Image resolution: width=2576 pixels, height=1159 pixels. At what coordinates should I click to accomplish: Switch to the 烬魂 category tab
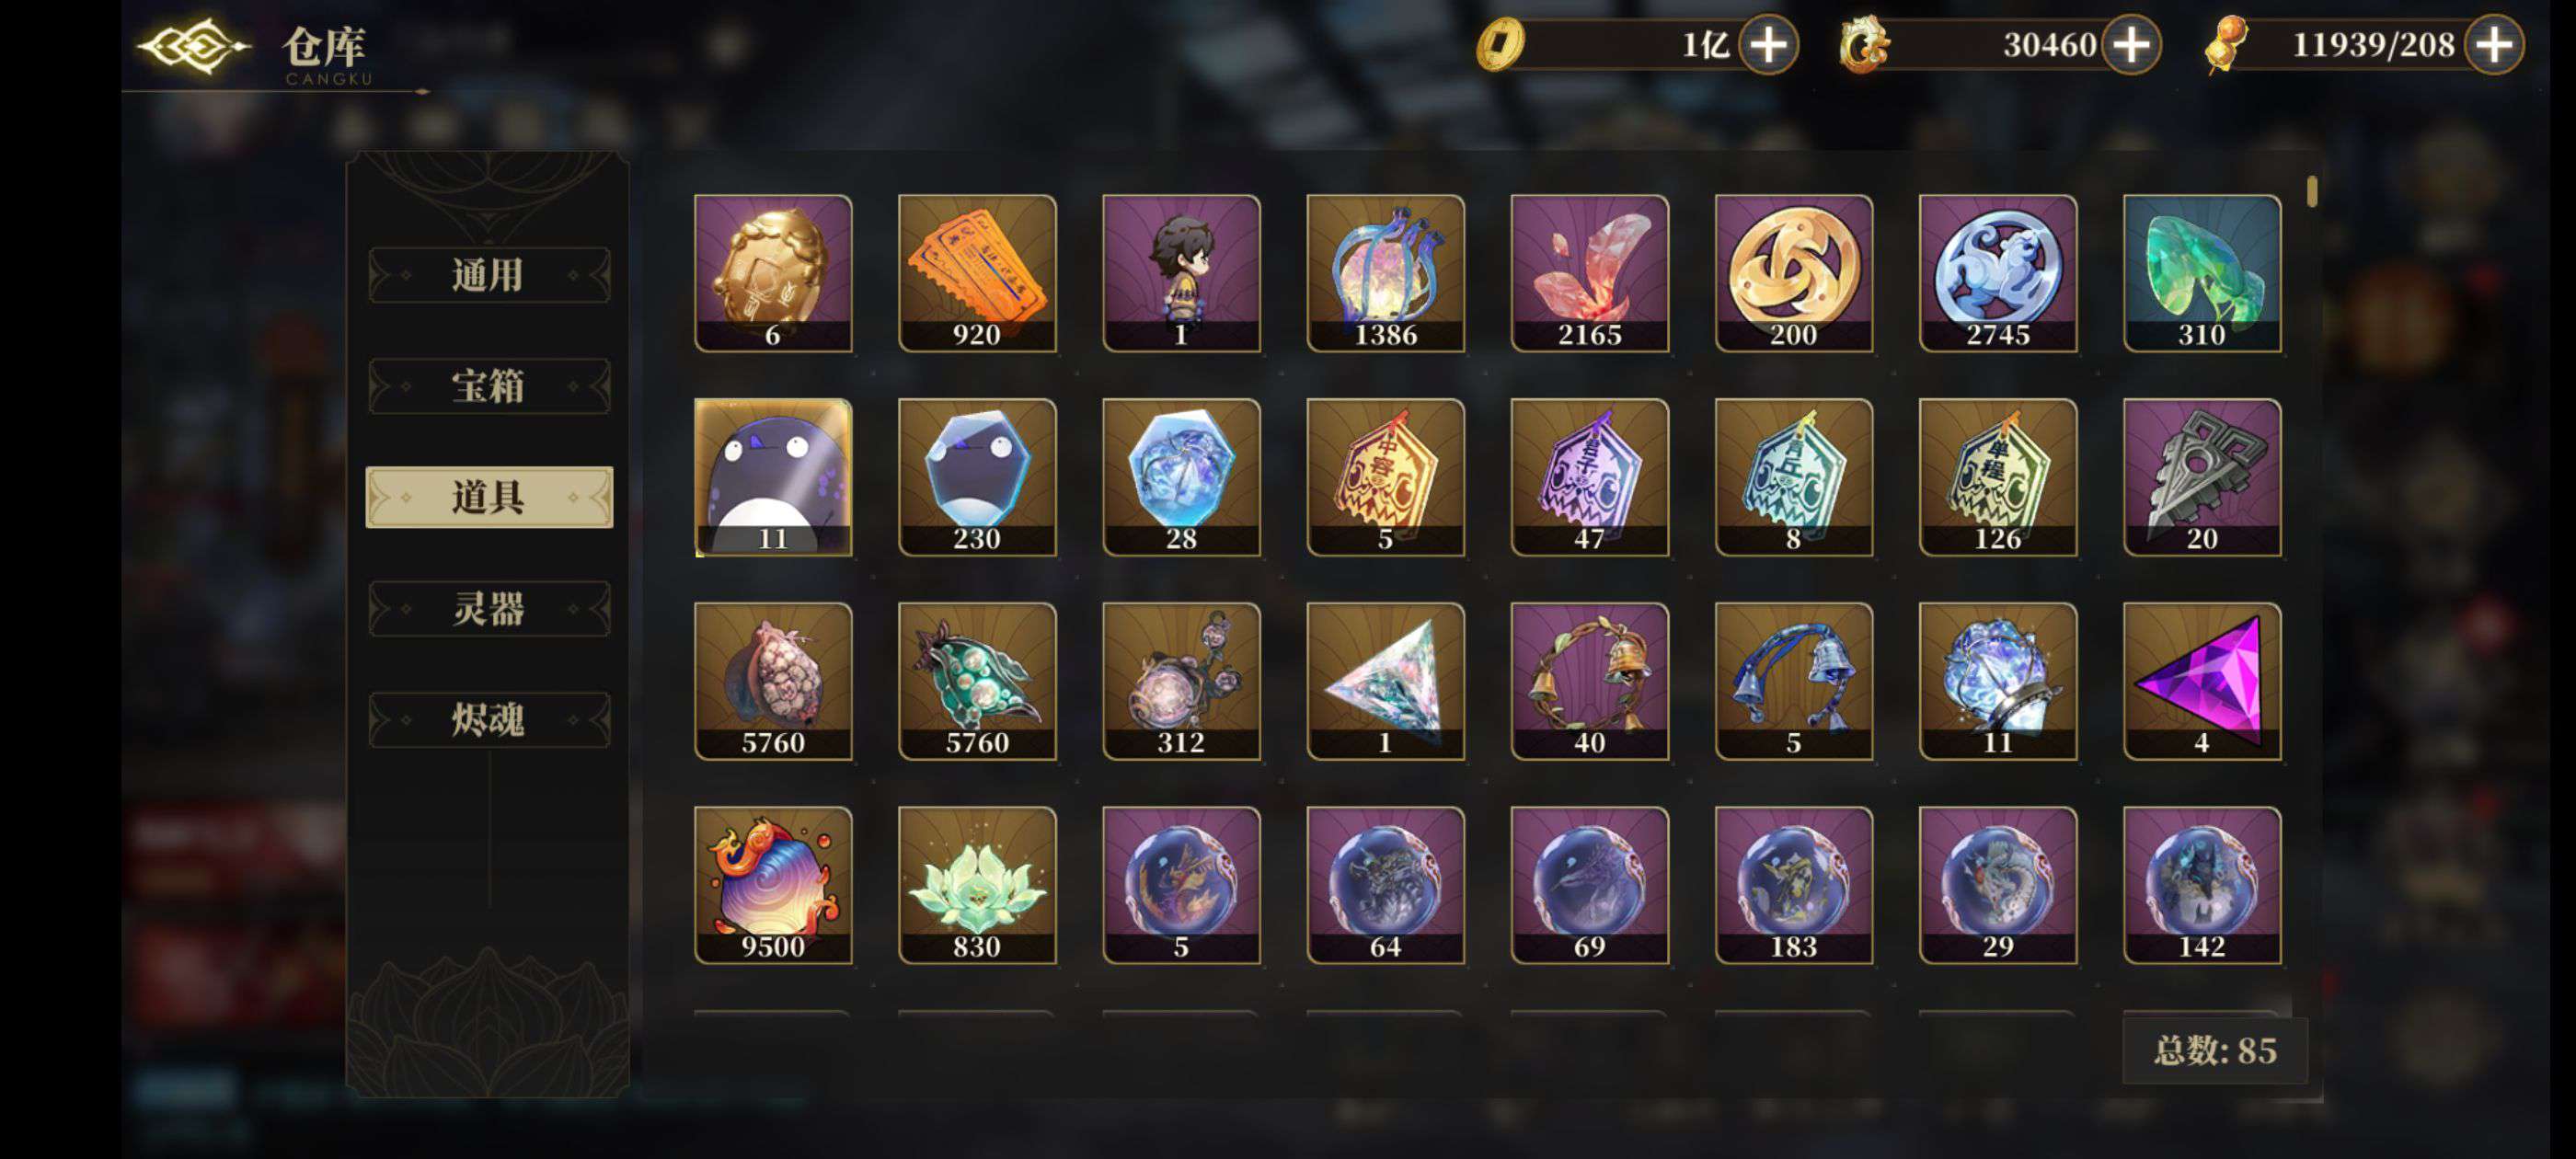489,719
